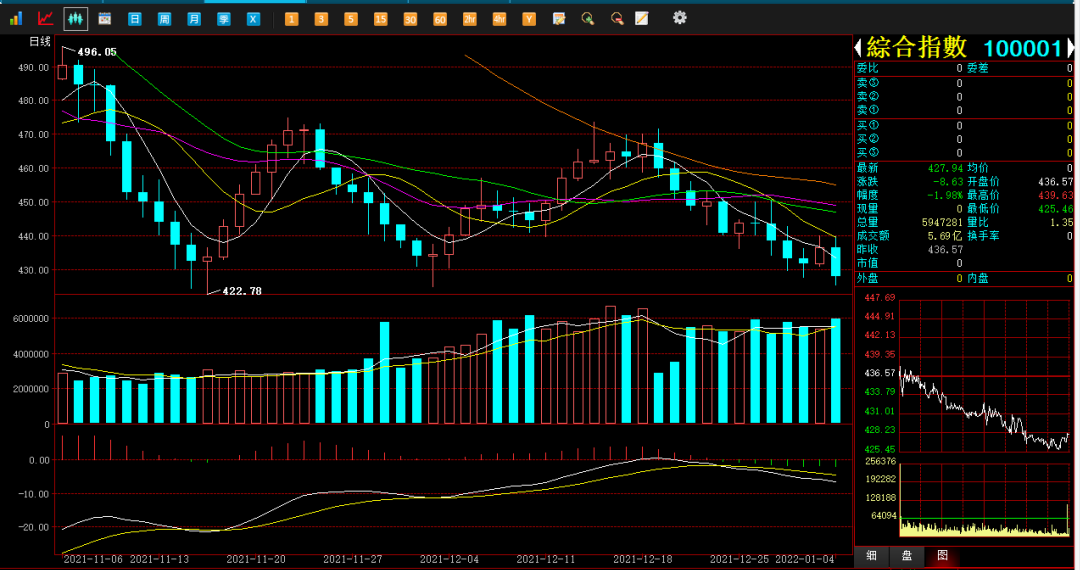Viewport: 1080px width, 570px height.
Task: Select the 5-minute interval button
Action: tap(351, 19)
